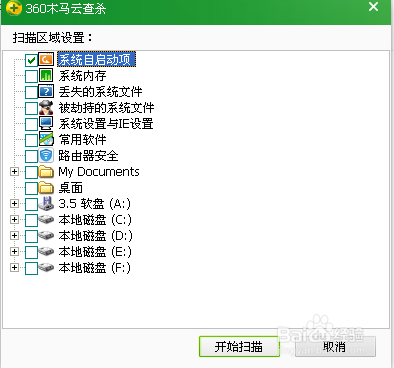Expand the 本地磁盘 (D:) tree node
The width and height of the screenshot is (394, 368).
pyautogui.click(x=14, y=235)
